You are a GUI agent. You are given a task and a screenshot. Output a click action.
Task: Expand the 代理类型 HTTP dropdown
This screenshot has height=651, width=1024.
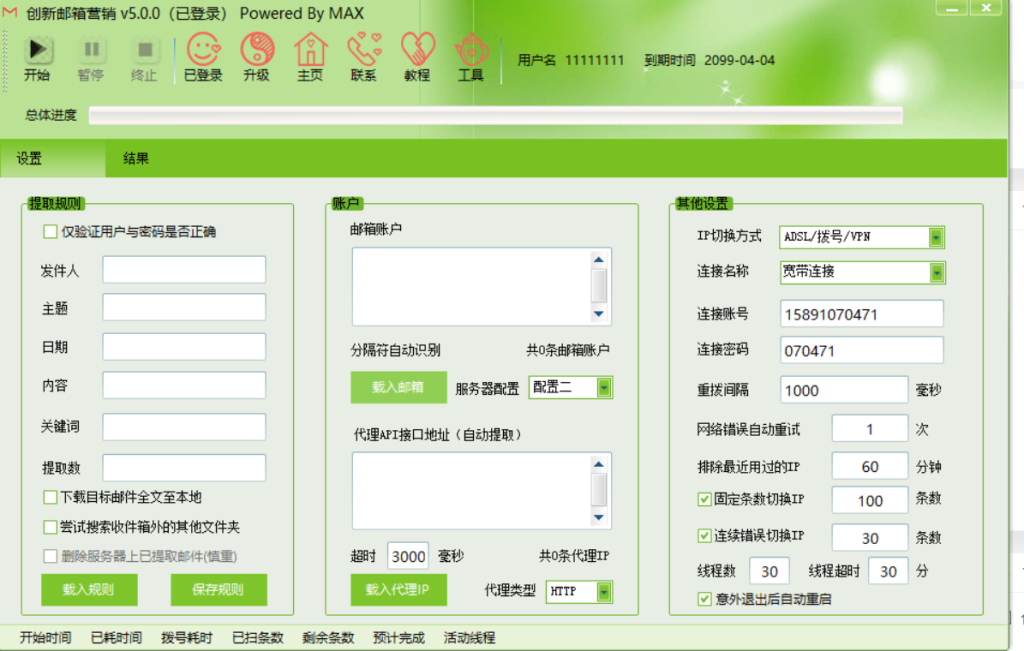(x=604, y=592)
